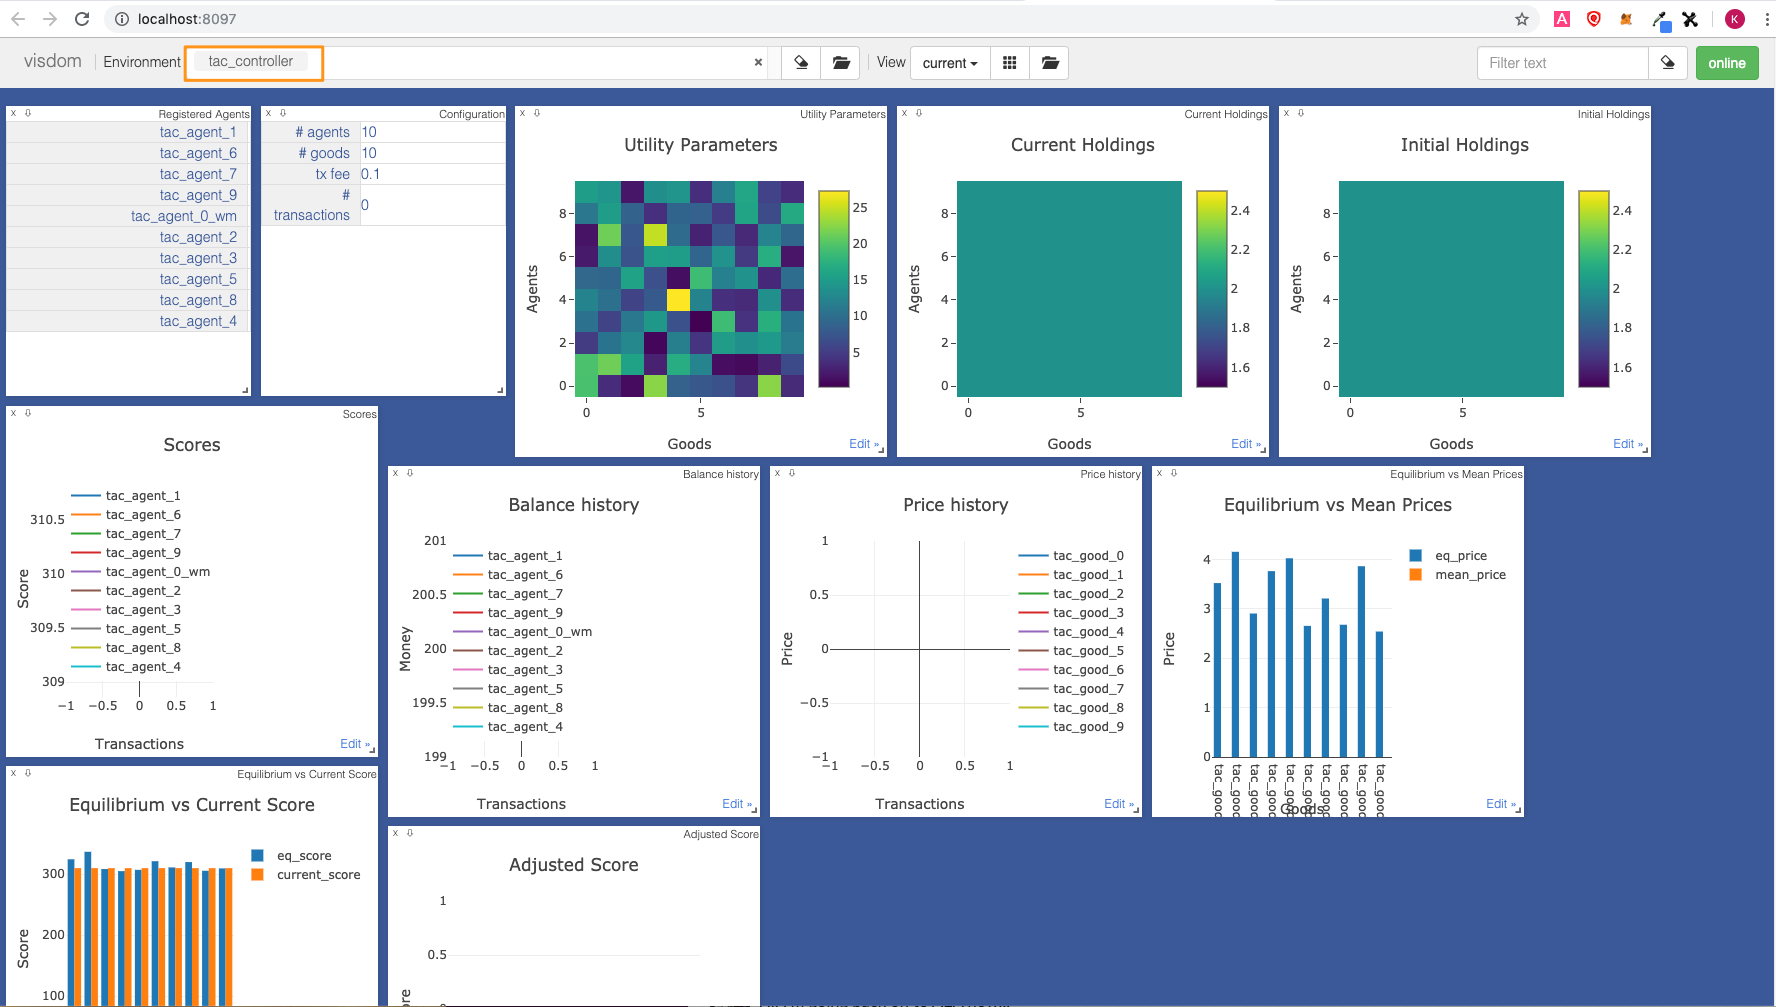This screenshot has height=1007, width=1776.
Task: Toggle current_score series in the legend
Action: point(306,875)
